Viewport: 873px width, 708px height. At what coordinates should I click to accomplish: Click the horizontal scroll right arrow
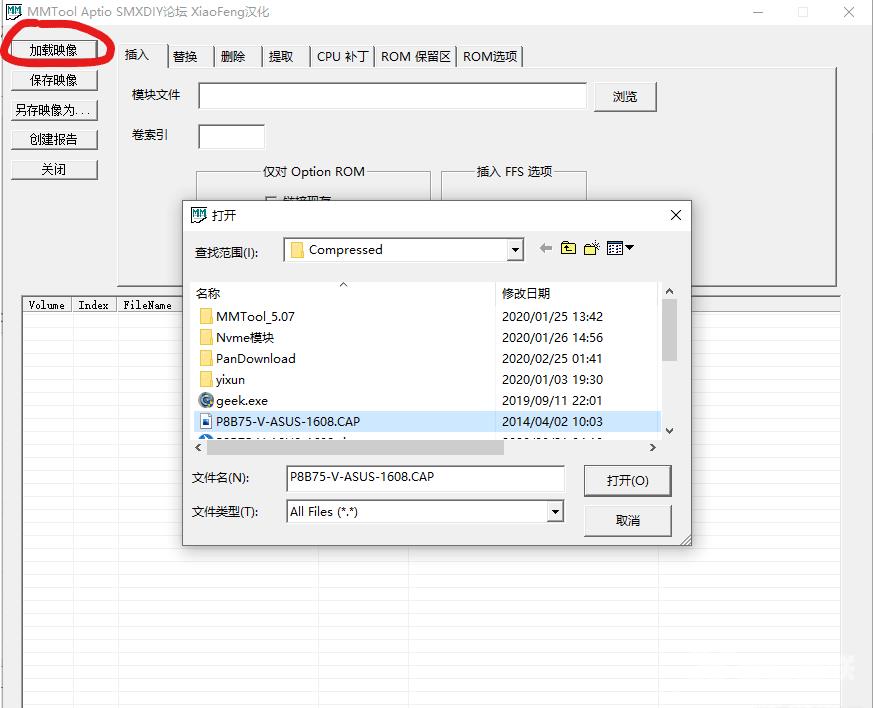[x=653, y=448]
